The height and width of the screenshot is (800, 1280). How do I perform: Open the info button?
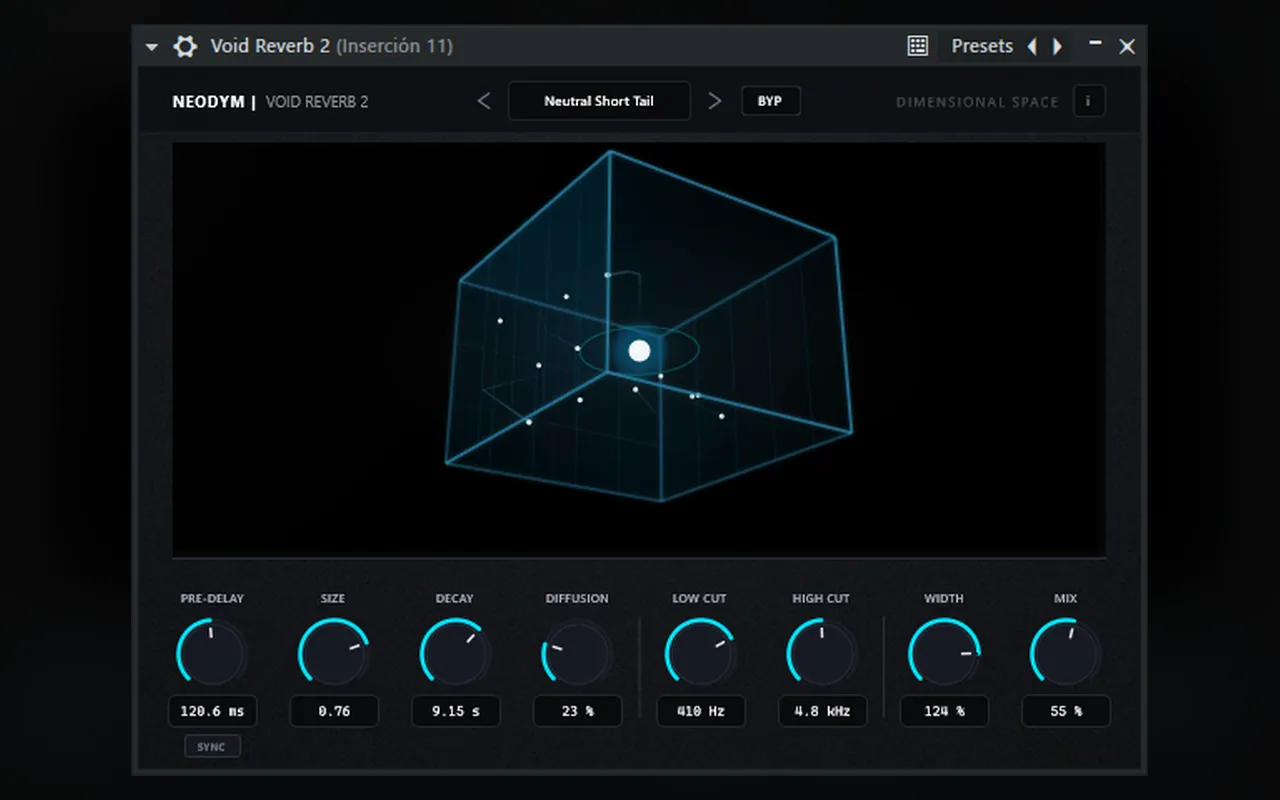[x=1089, y=101]
